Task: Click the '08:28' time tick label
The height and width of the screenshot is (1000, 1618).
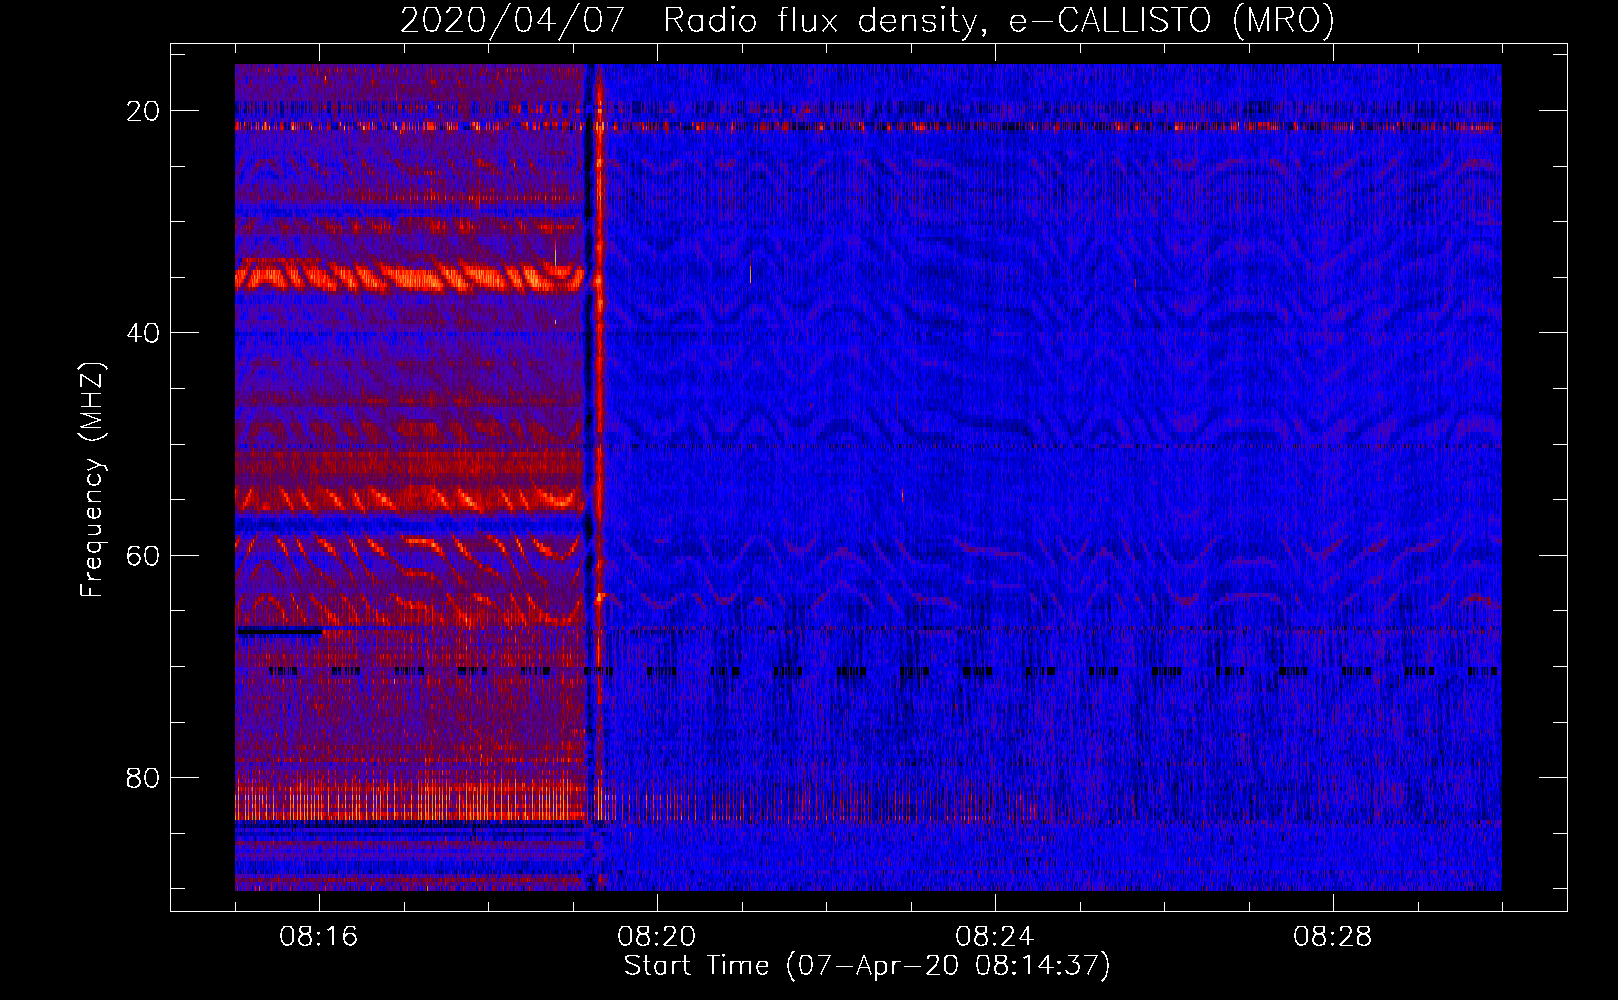Action: pyautogui.click(x=1333, y=937)
